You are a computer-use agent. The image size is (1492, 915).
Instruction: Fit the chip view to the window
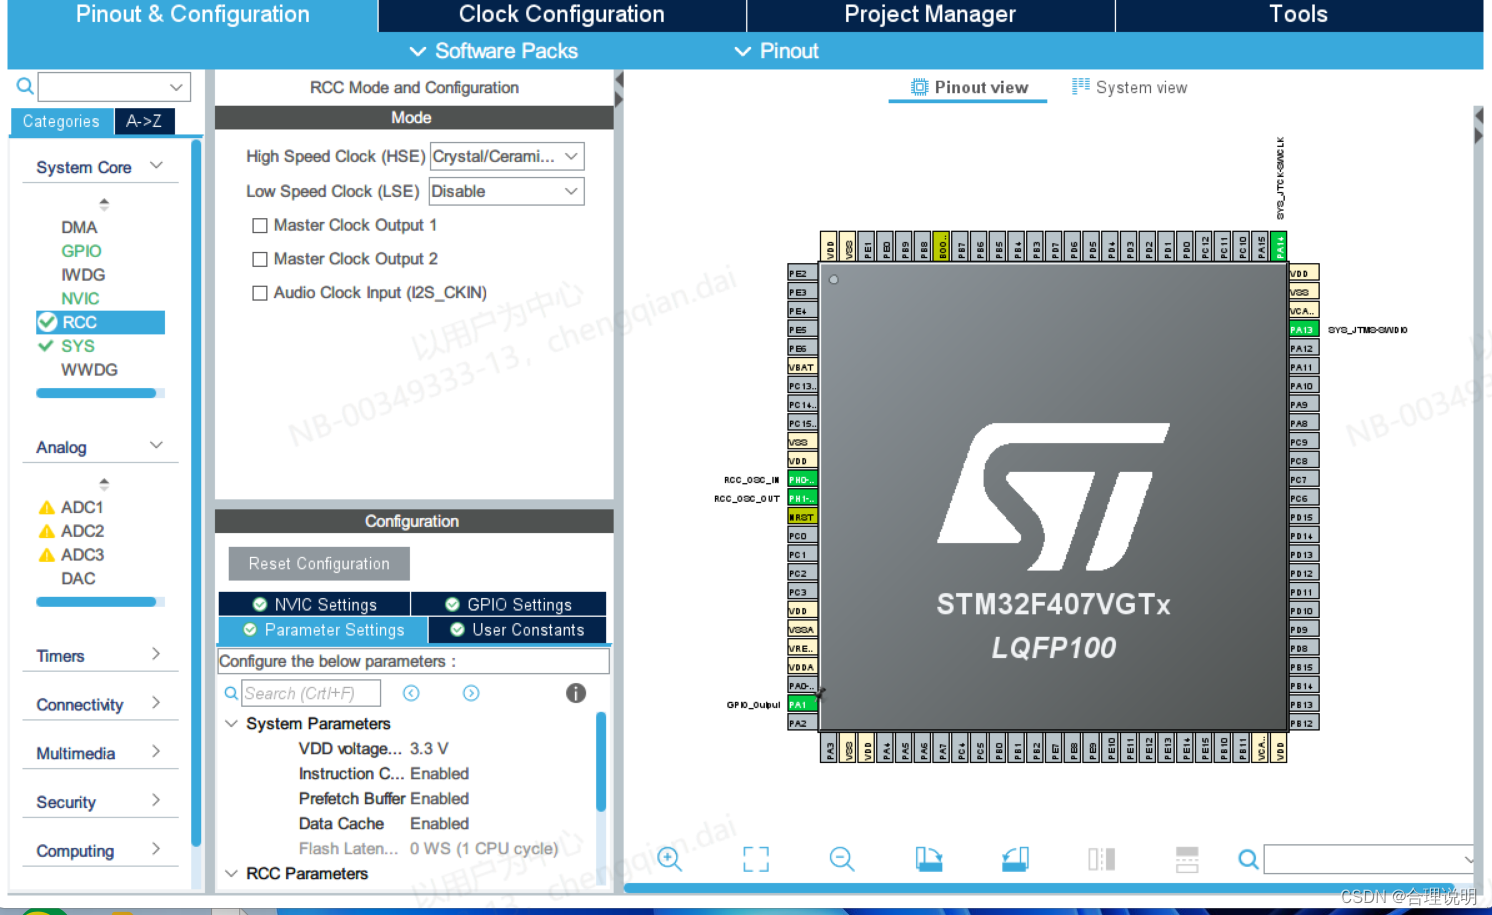pyautogui.click(x=756, y=859)
